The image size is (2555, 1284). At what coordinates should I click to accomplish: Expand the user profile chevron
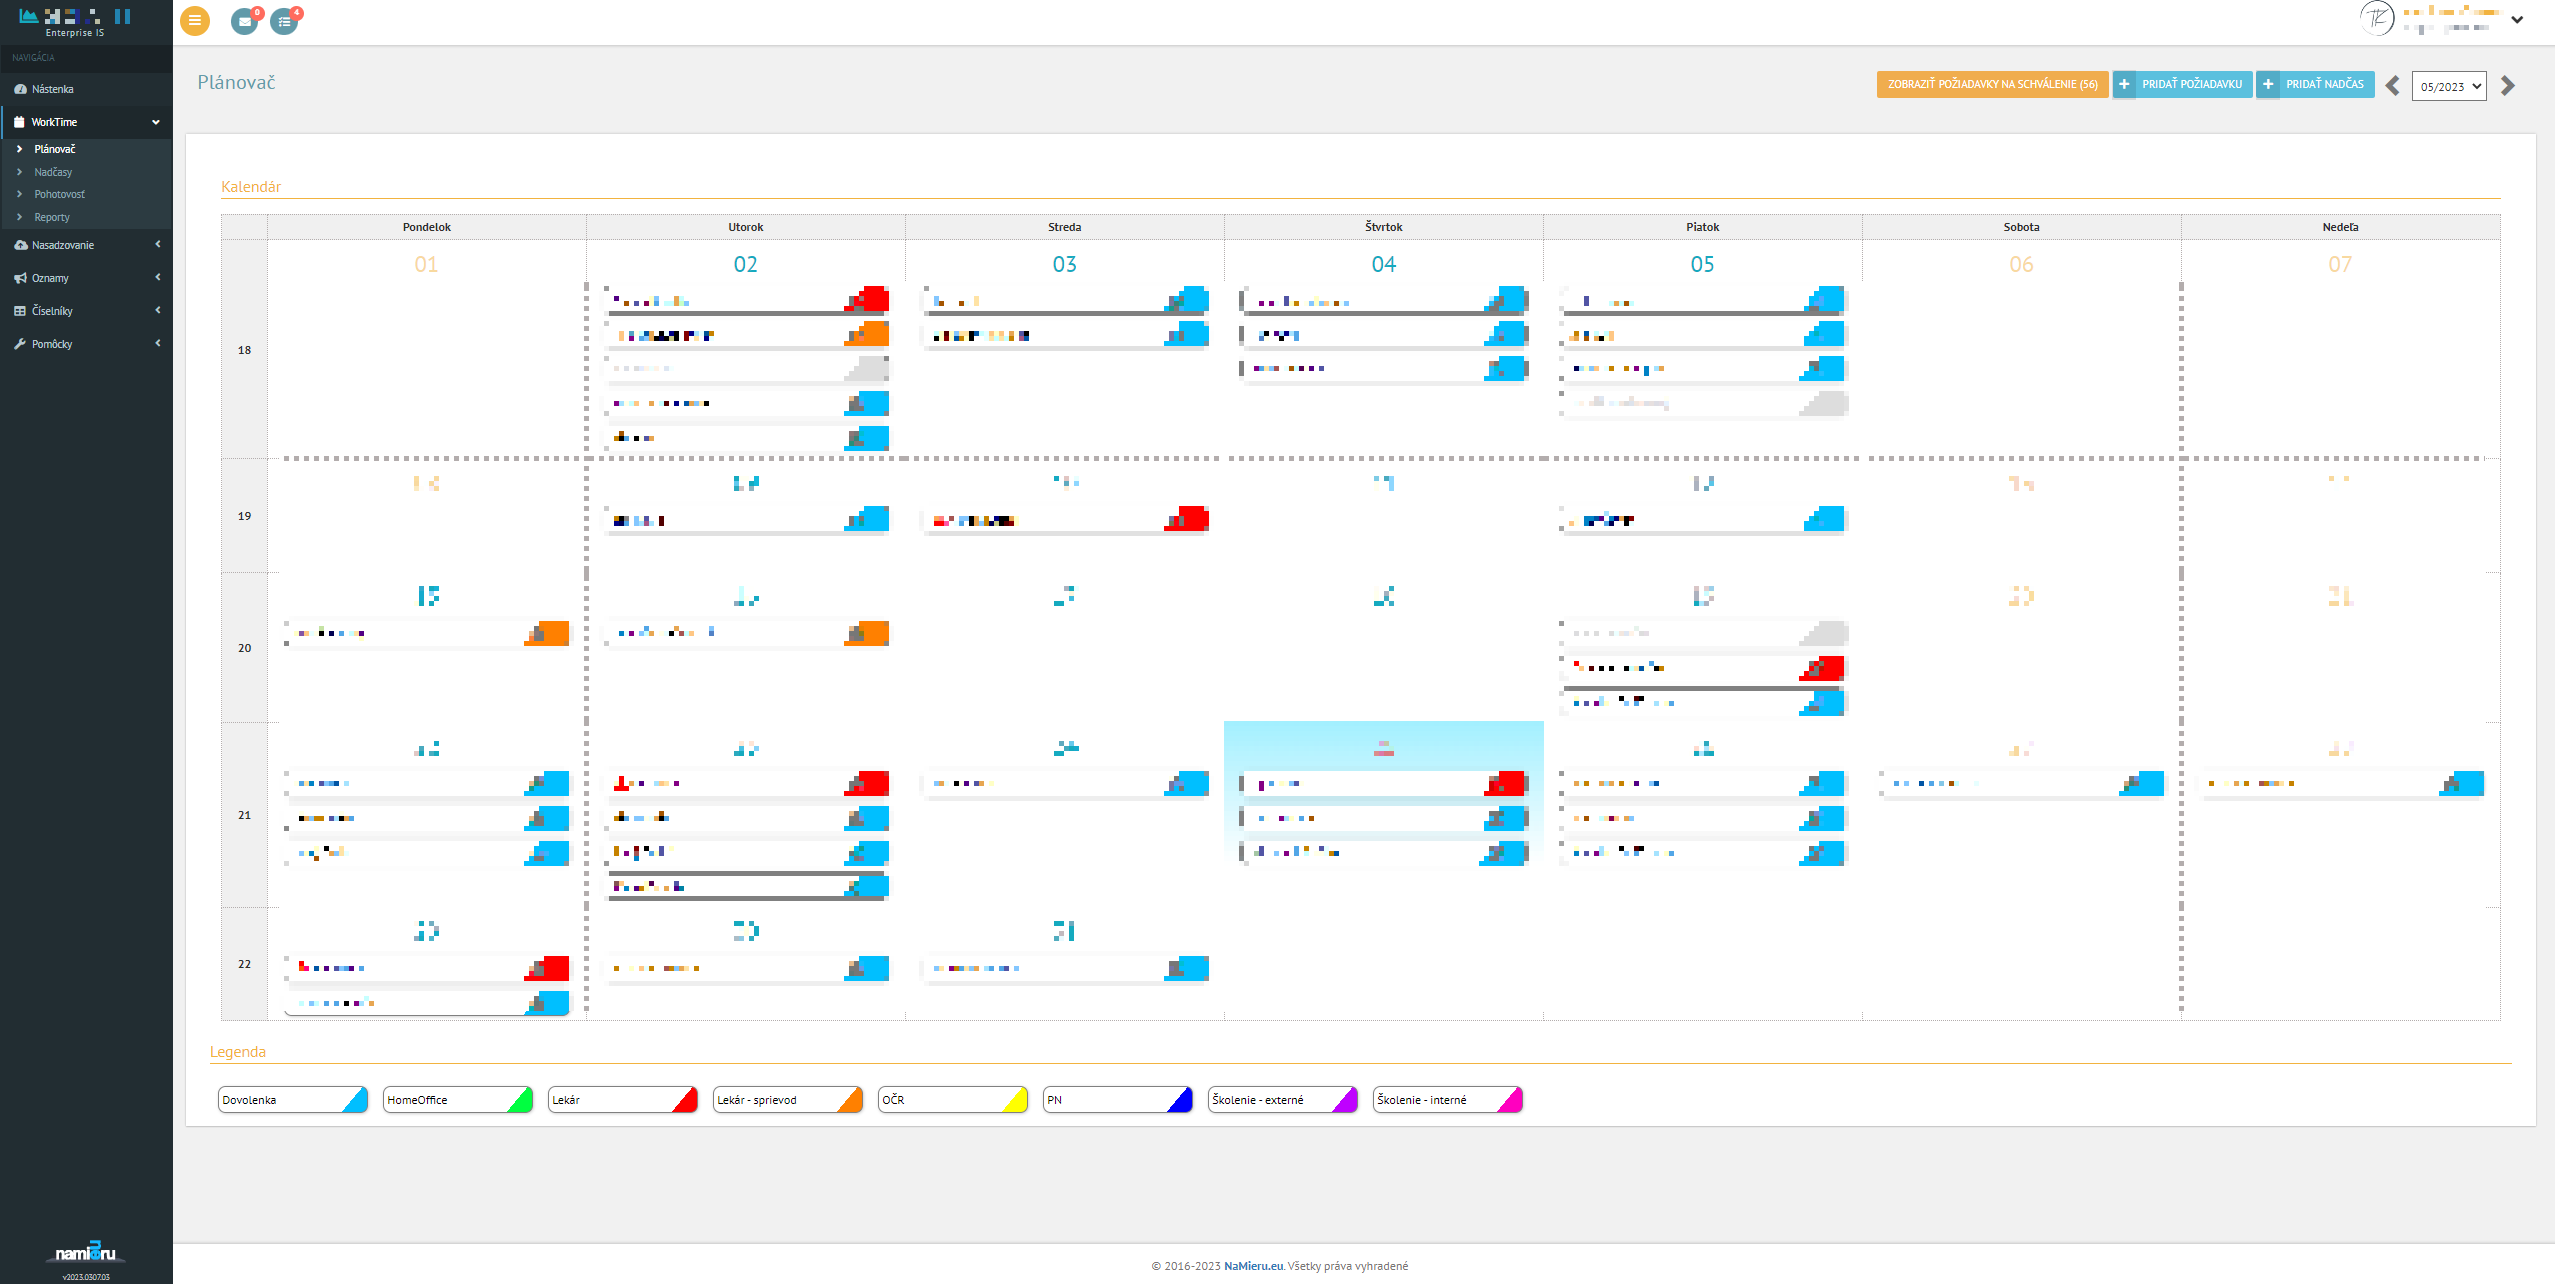(2519, 20)
